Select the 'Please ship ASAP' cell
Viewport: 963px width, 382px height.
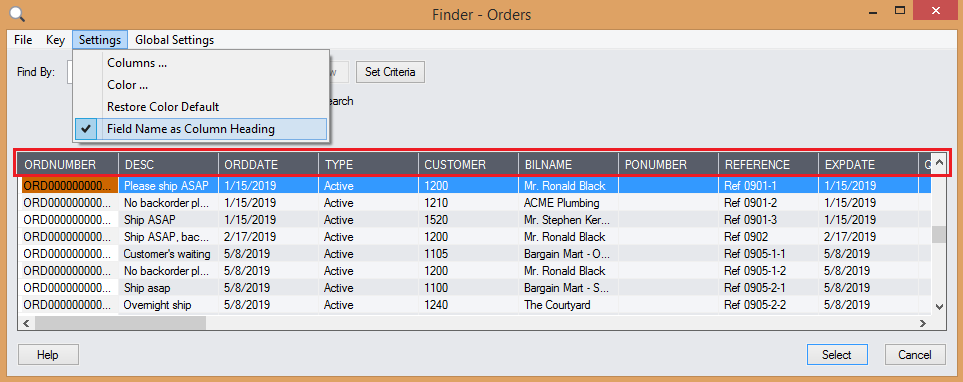coord(168,185)
